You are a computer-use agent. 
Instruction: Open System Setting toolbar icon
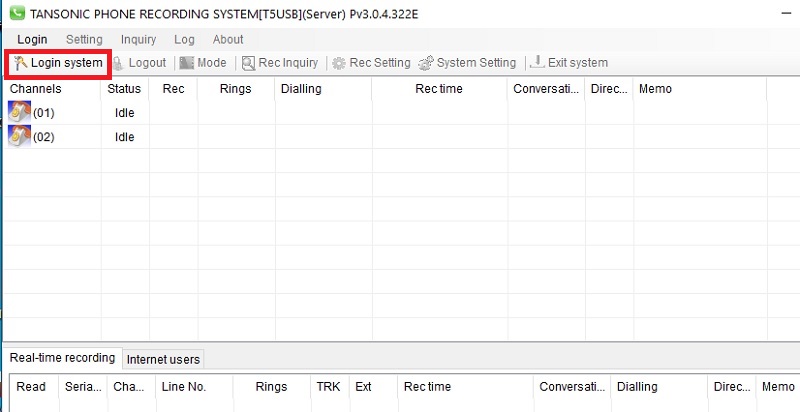[426, 63]
